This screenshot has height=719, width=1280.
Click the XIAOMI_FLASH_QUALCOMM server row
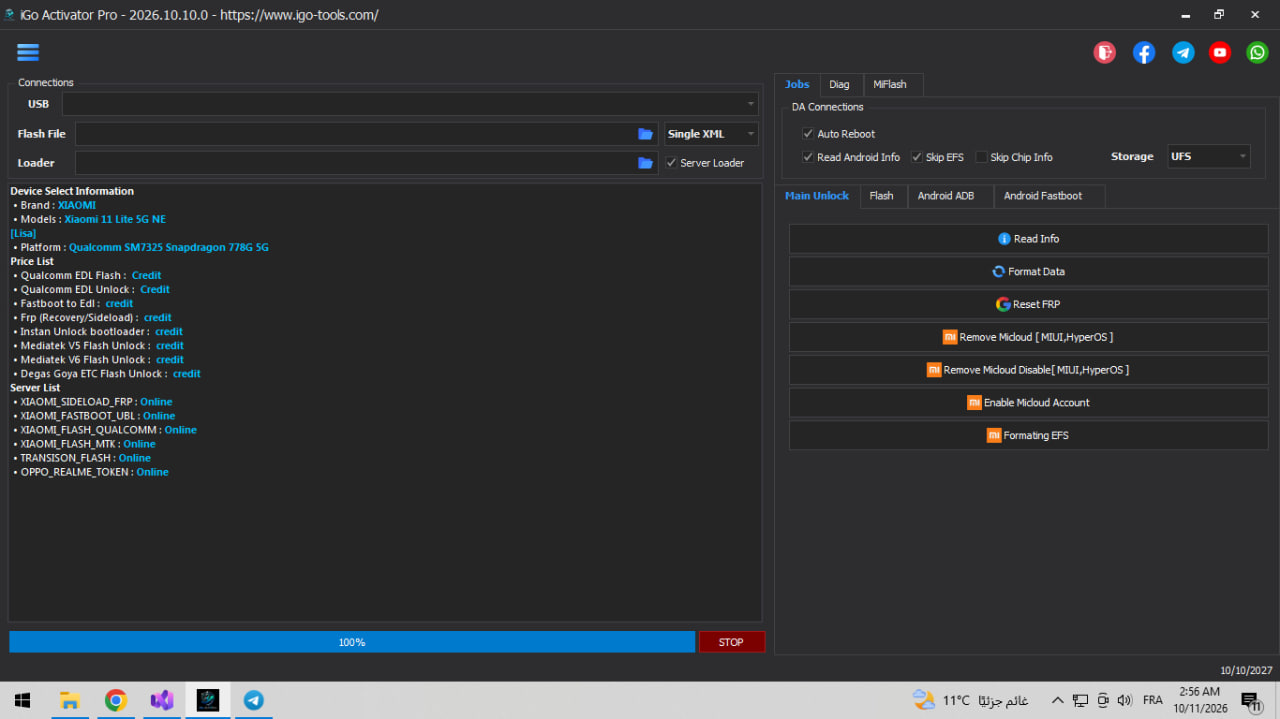pyautogui.click(x=105, y=429)
